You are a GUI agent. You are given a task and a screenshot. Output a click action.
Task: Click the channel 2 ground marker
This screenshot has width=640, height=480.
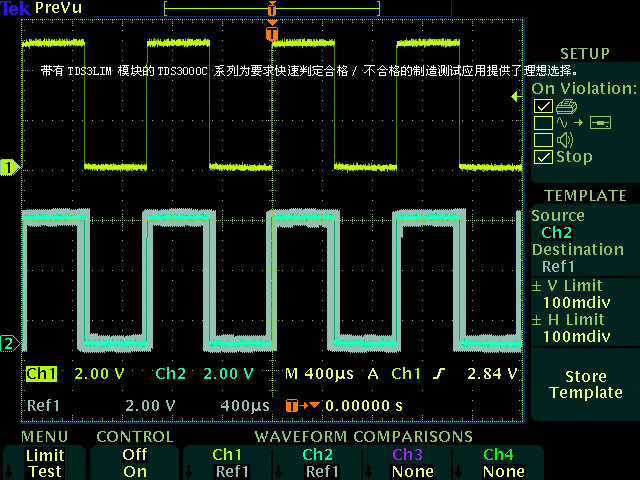(x=10, y=343)
